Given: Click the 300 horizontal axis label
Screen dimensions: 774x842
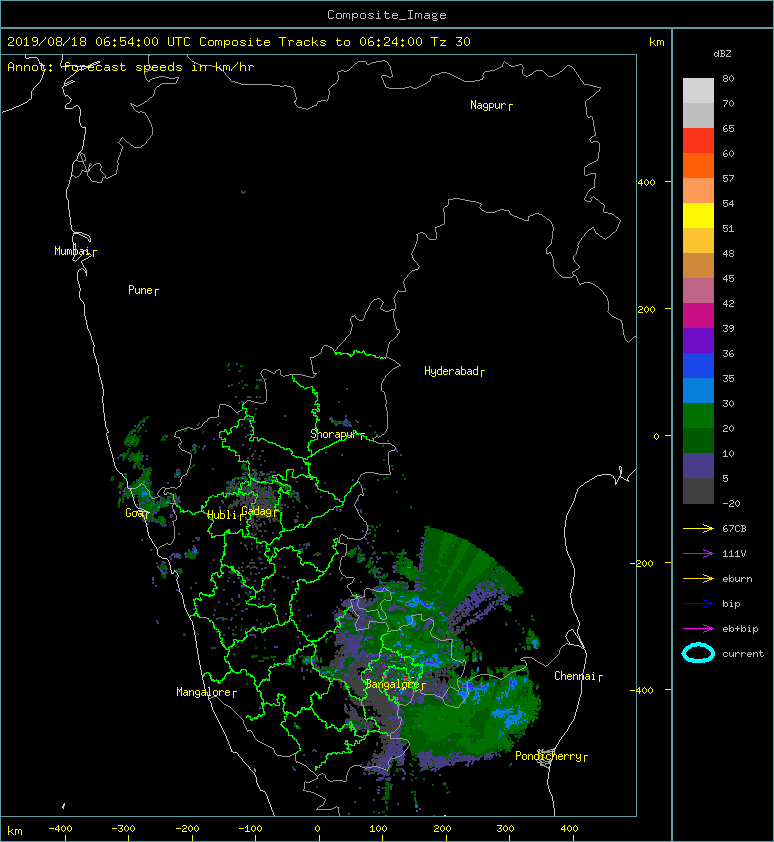Looking at the screenshot, I should (x=505, y=829).
